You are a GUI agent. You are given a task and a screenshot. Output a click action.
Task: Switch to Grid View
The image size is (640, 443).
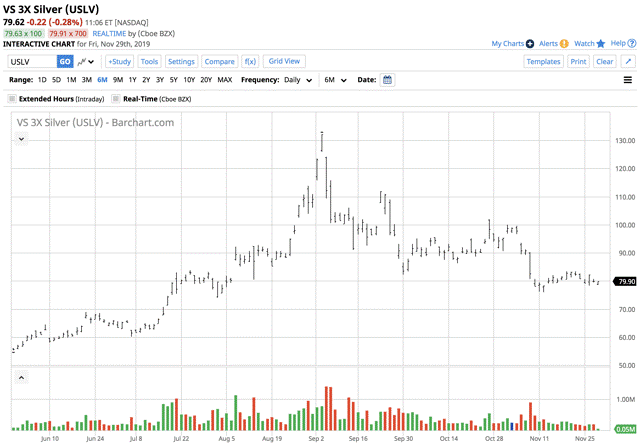coord(284,61)
